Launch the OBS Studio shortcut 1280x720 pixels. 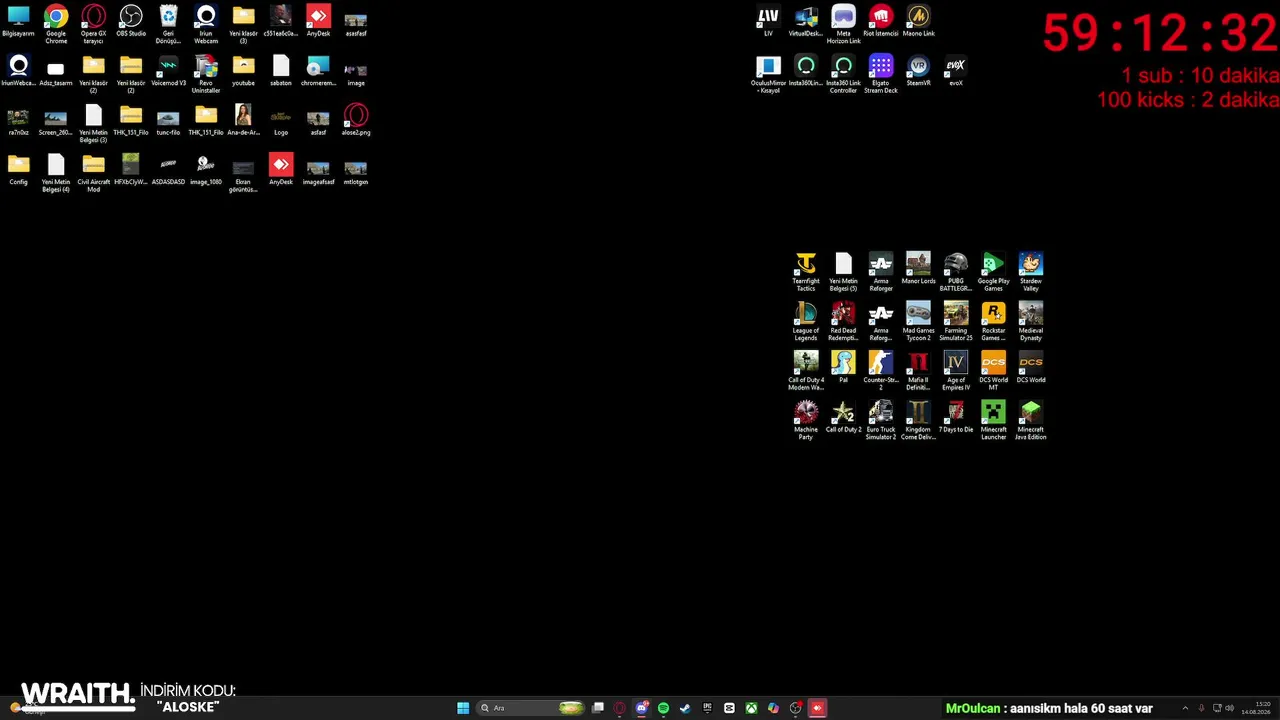point(131,21)
